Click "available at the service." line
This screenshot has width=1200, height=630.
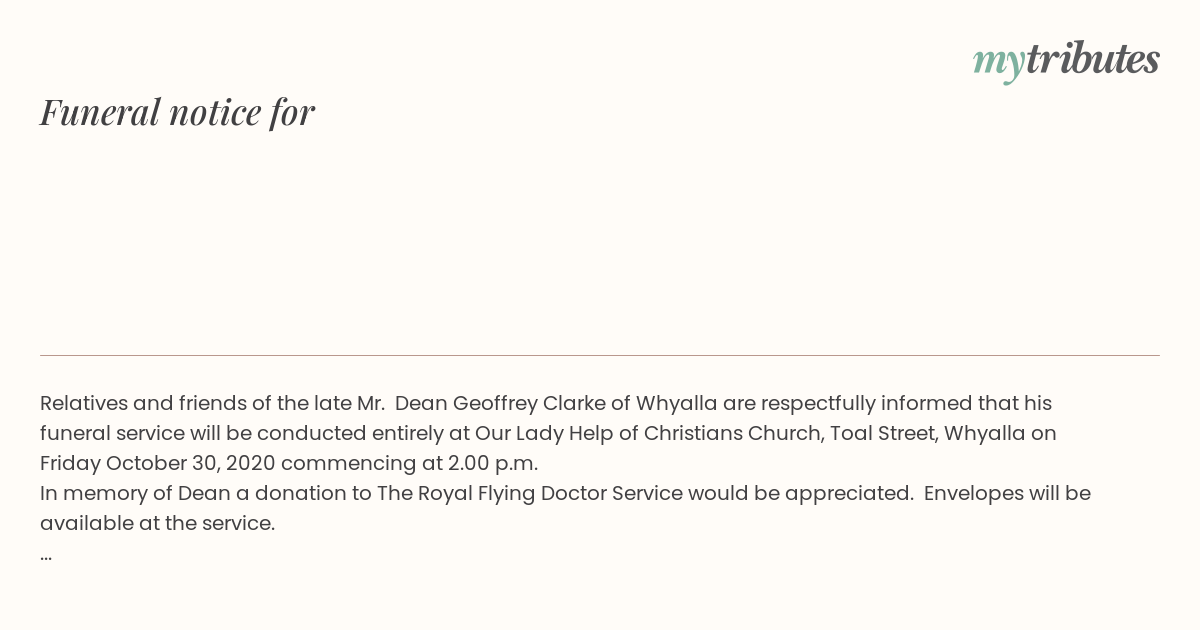coord(157,524)
